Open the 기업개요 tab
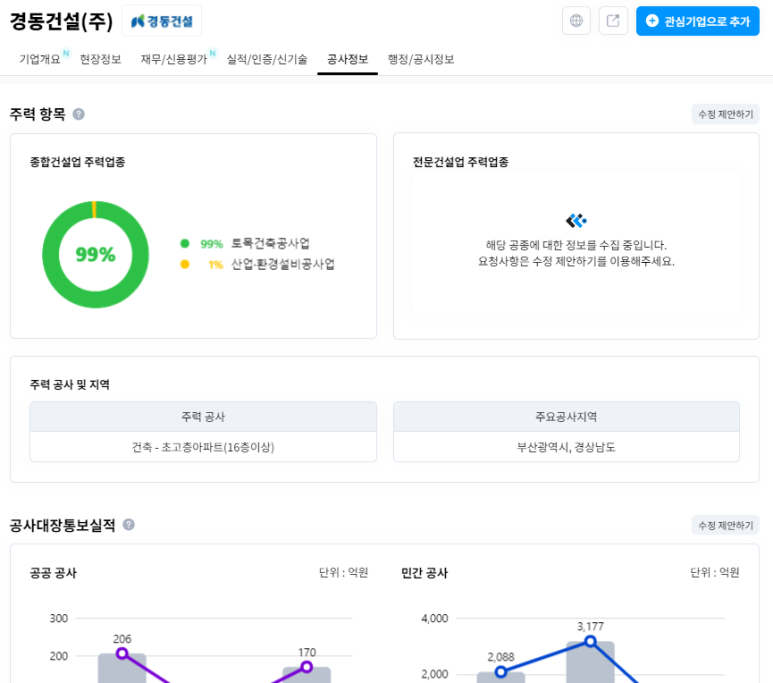Screen dimensions: 773x683 point(39,59)
